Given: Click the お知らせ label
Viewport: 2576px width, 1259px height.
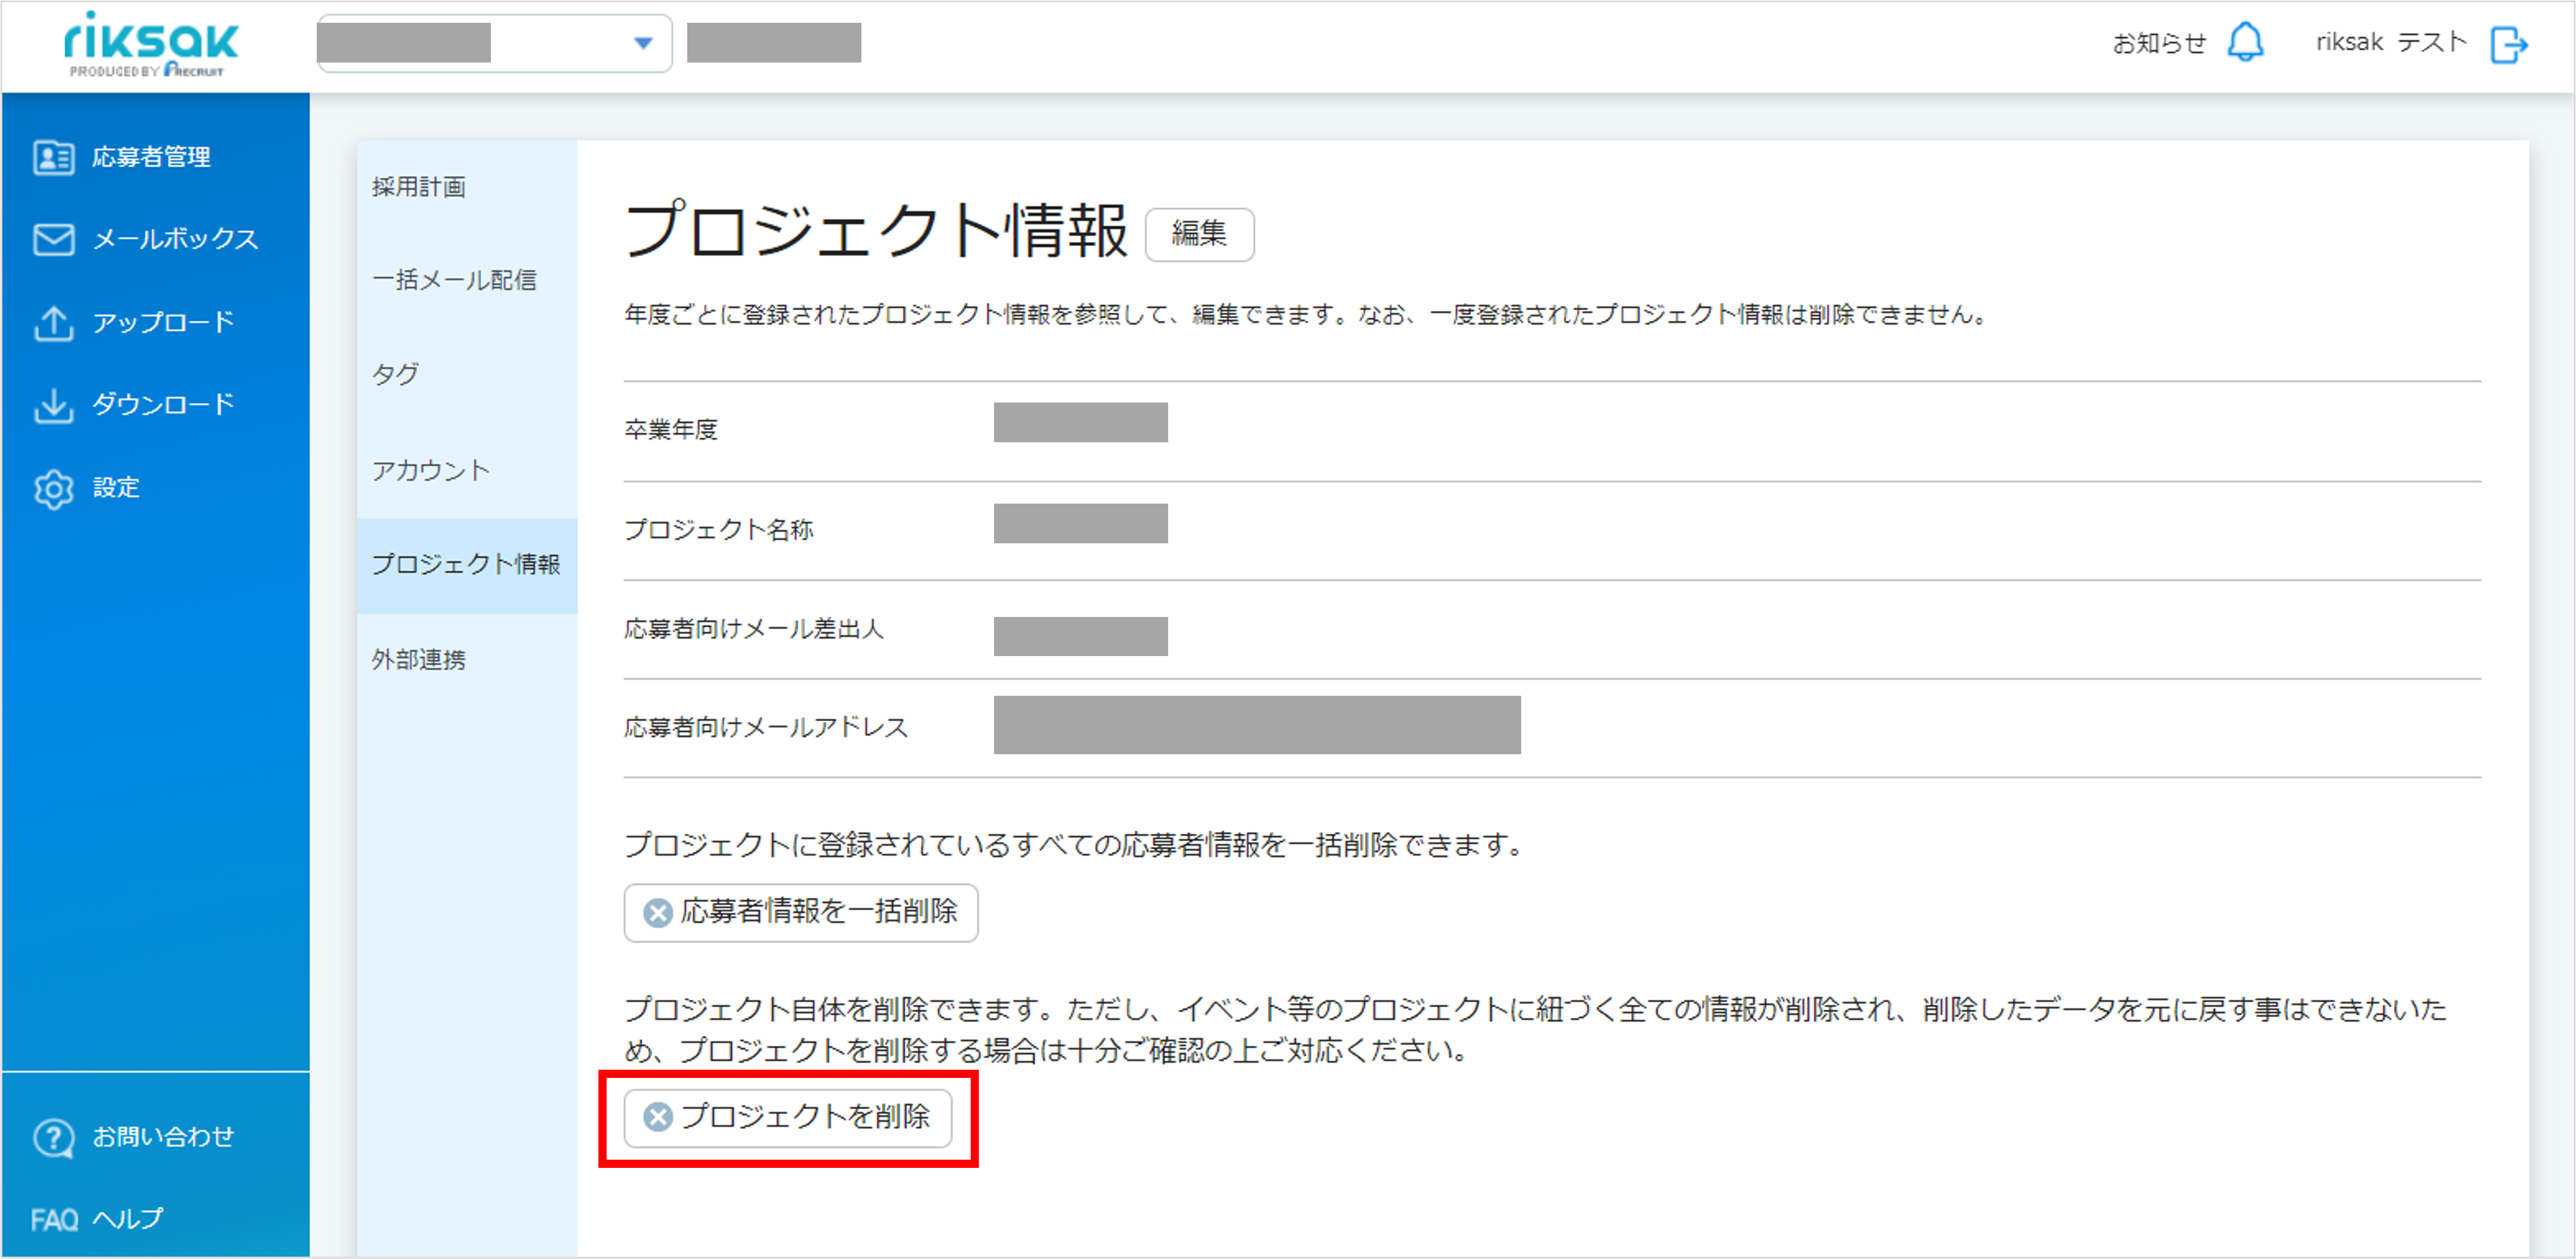Looking at the screenshot, I should [x=2159, y=43].
